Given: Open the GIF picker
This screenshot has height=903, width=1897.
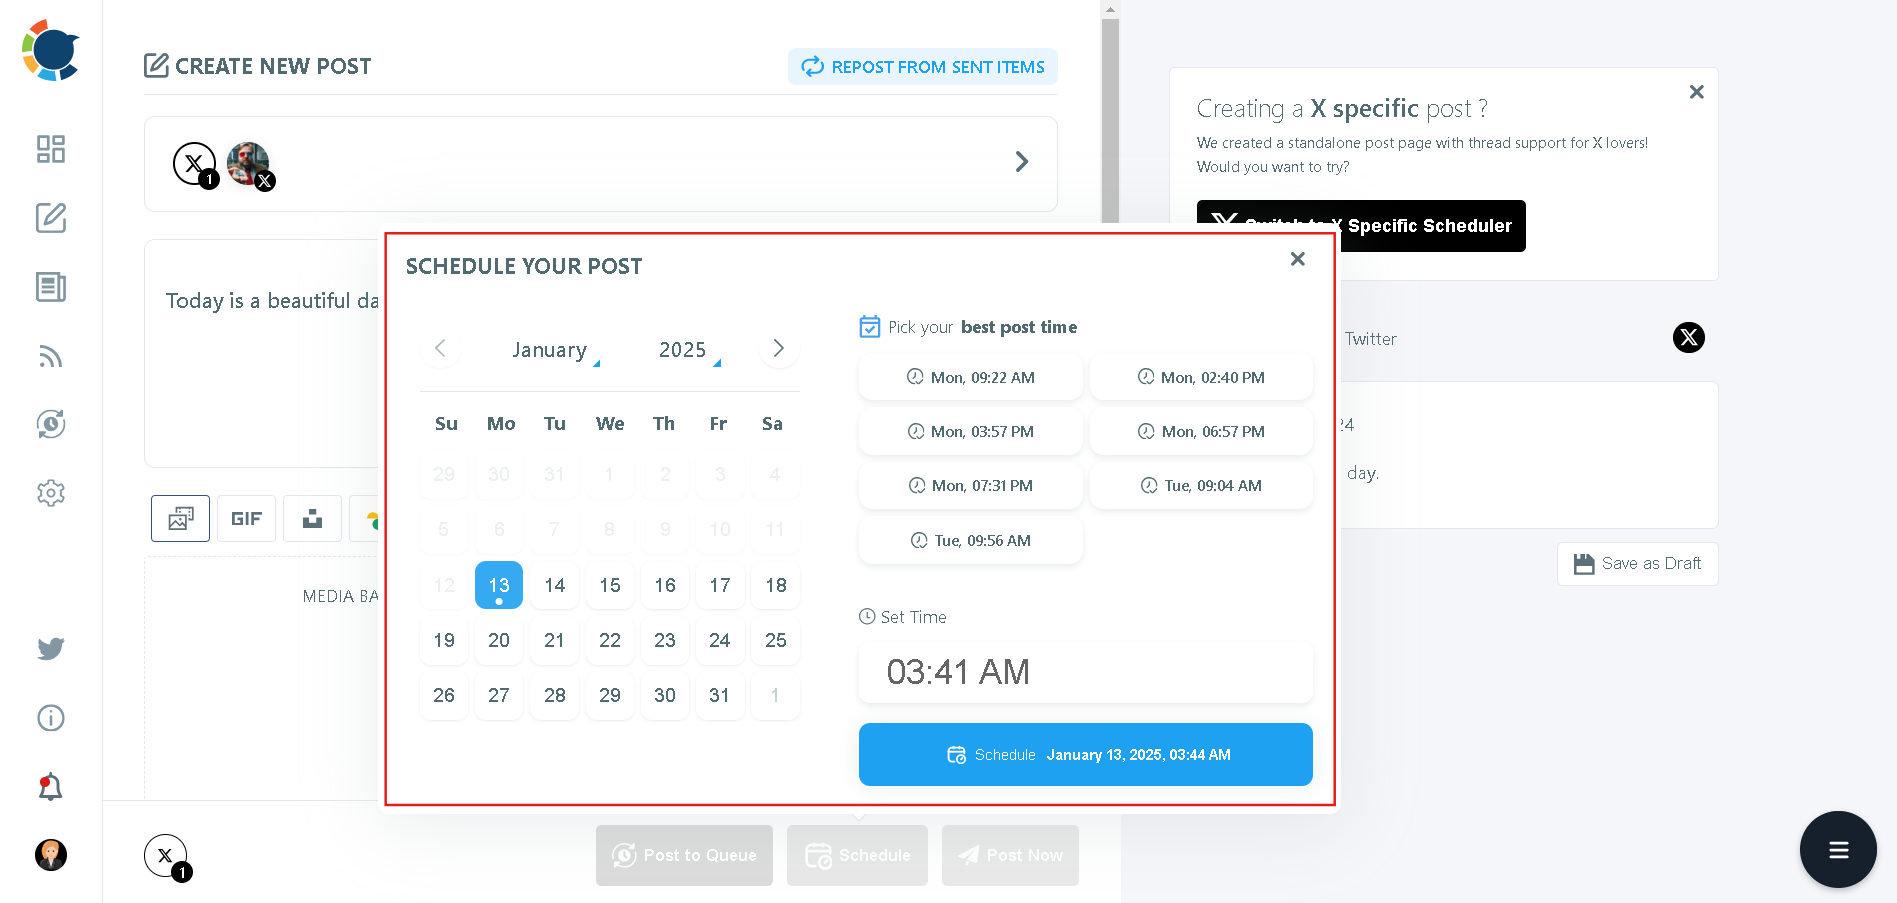Looking at the screenshot, I should (245, 518).
